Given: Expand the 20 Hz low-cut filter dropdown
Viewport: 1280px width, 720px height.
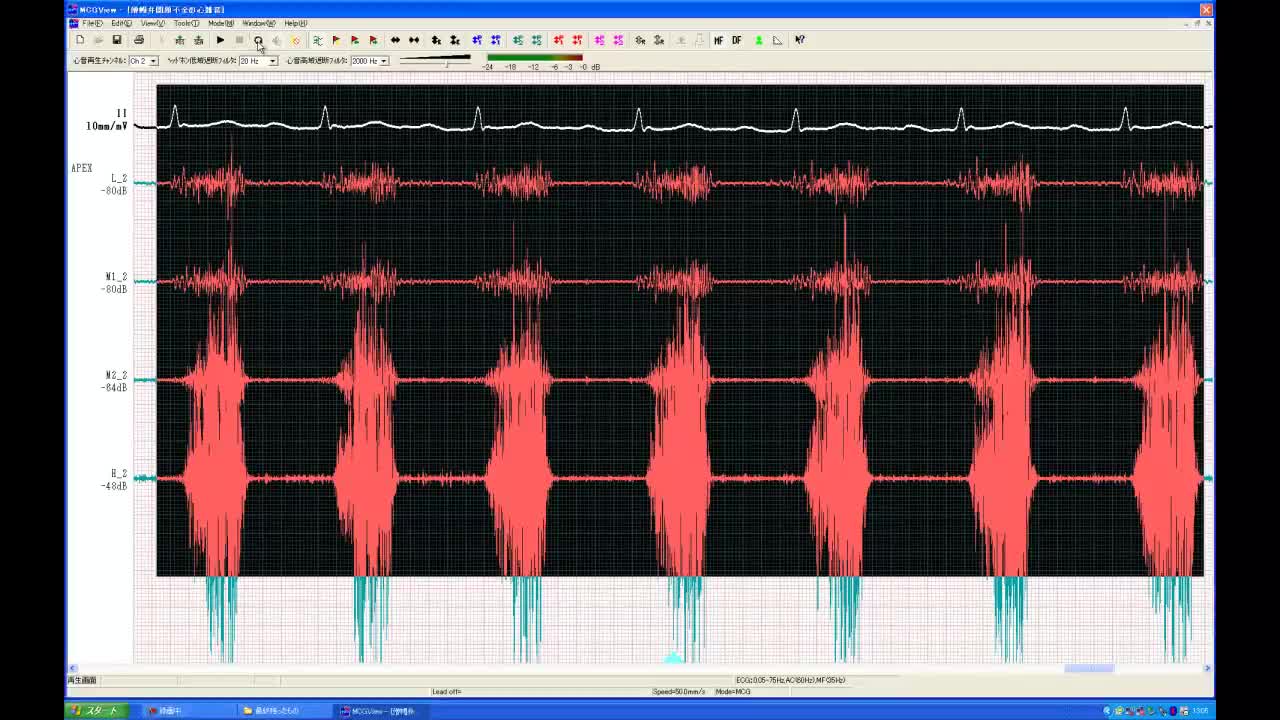Looking at the screenshot, I should (x=272, y=61).
